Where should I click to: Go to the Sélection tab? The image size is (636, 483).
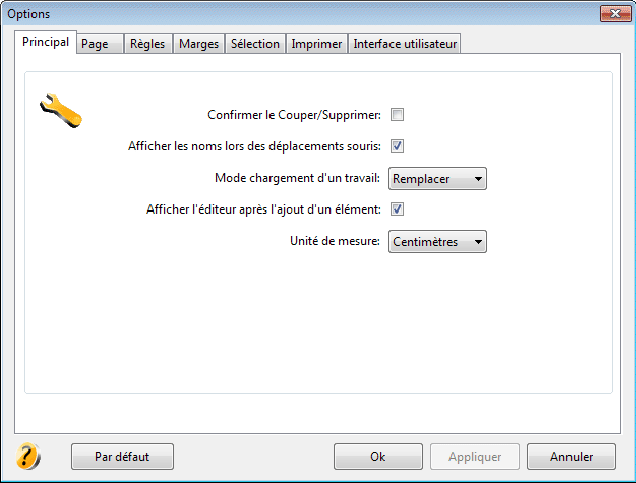(255, 44)
